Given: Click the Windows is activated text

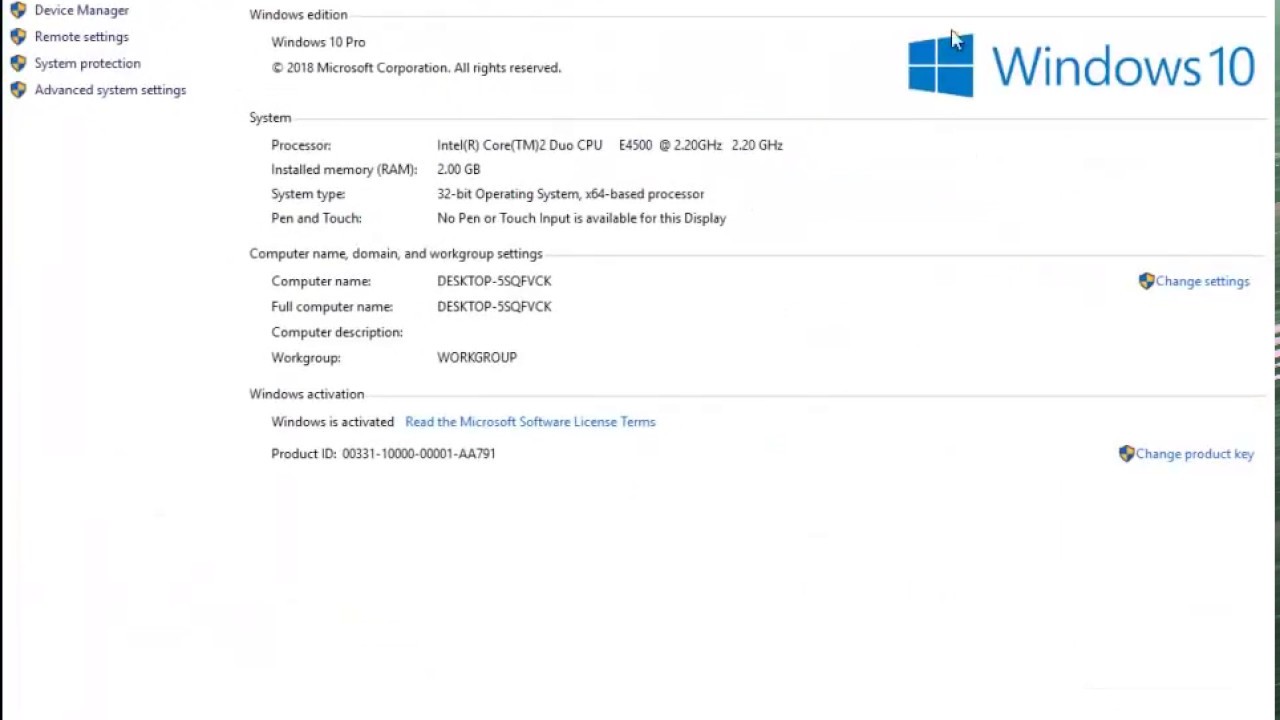Looking at the screenshot, I should [x=332, y=422].
